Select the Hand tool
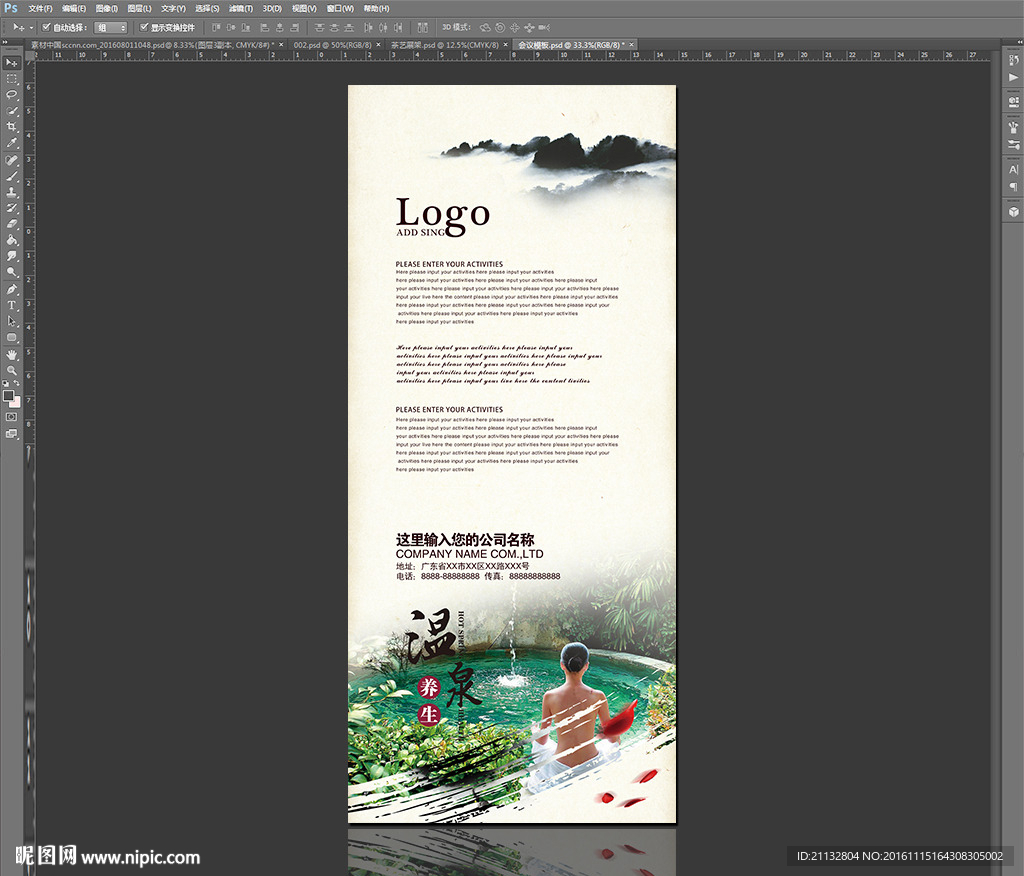Viewport: 1024px width, 876px height. 12,355
